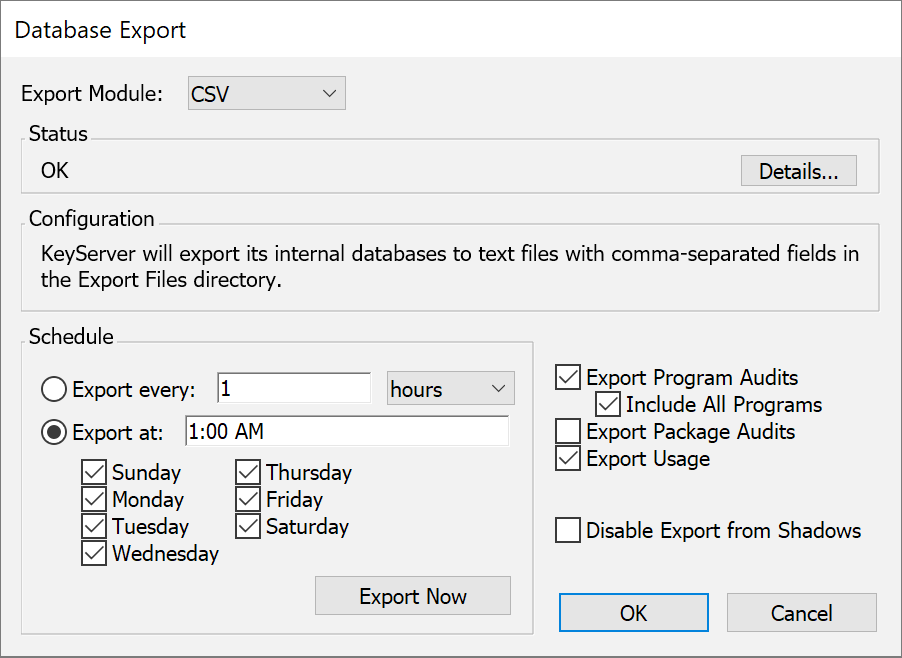Open the Export Module CSV dropdown
This screenshot has height=658, width=902.
(x=266, y=94)
